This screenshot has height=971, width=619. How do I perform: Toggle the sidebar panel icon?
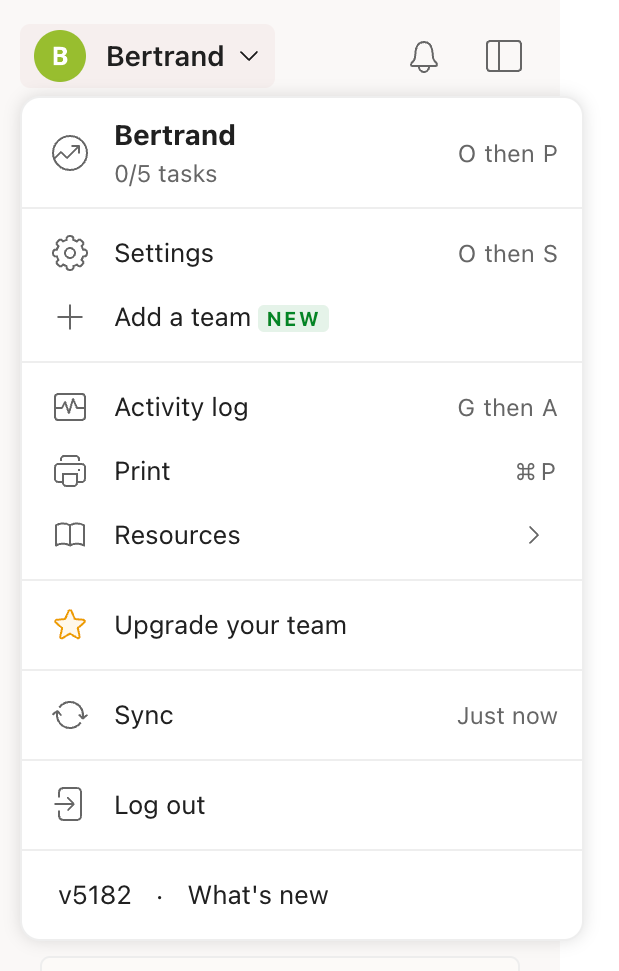[503, 56]
